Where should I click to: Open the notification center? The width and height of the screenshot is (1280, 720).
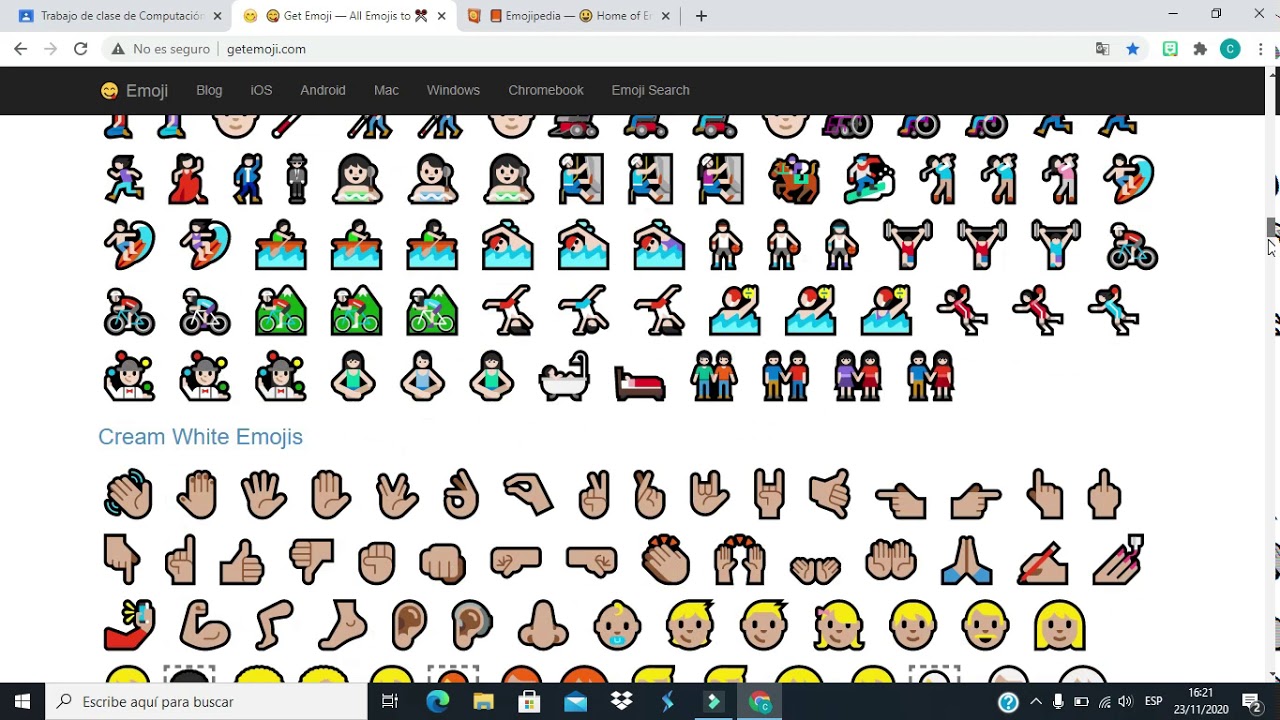tap(1250, 701)
